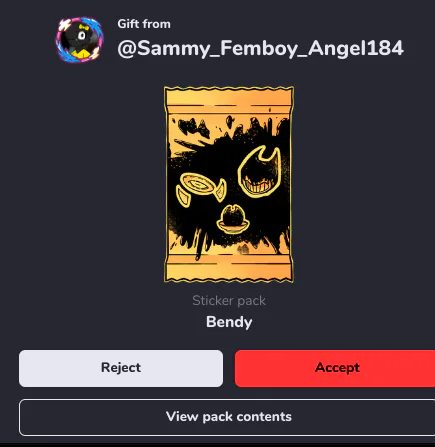Click the yellow bow on the avatar character

(x=84, y=27)
